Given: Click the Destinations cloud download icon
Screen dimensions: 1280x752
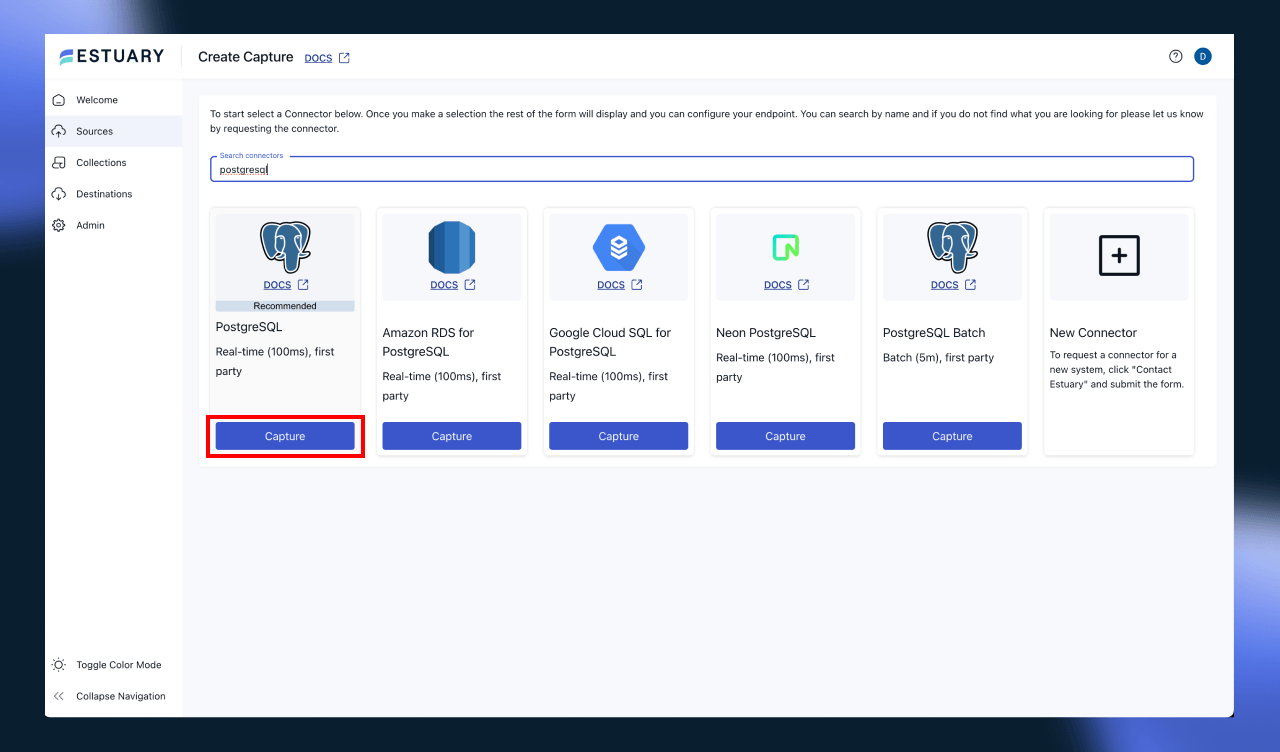Looking at the screenshot, I should click(59, 194).
